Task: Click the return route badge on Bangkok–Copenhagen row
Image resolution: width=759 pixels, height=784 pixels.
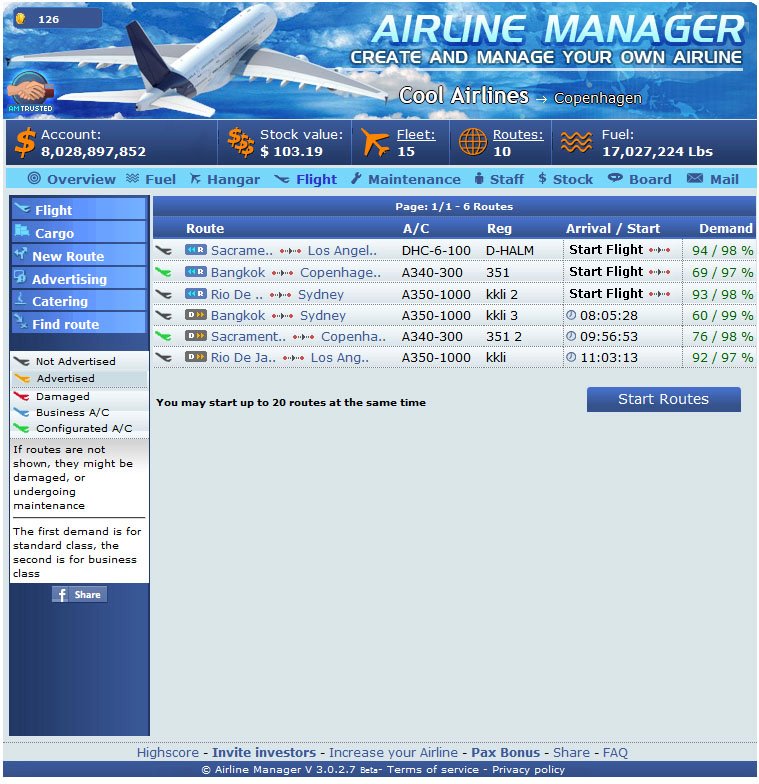Action: pyautogui.click(x=196, y=272)
